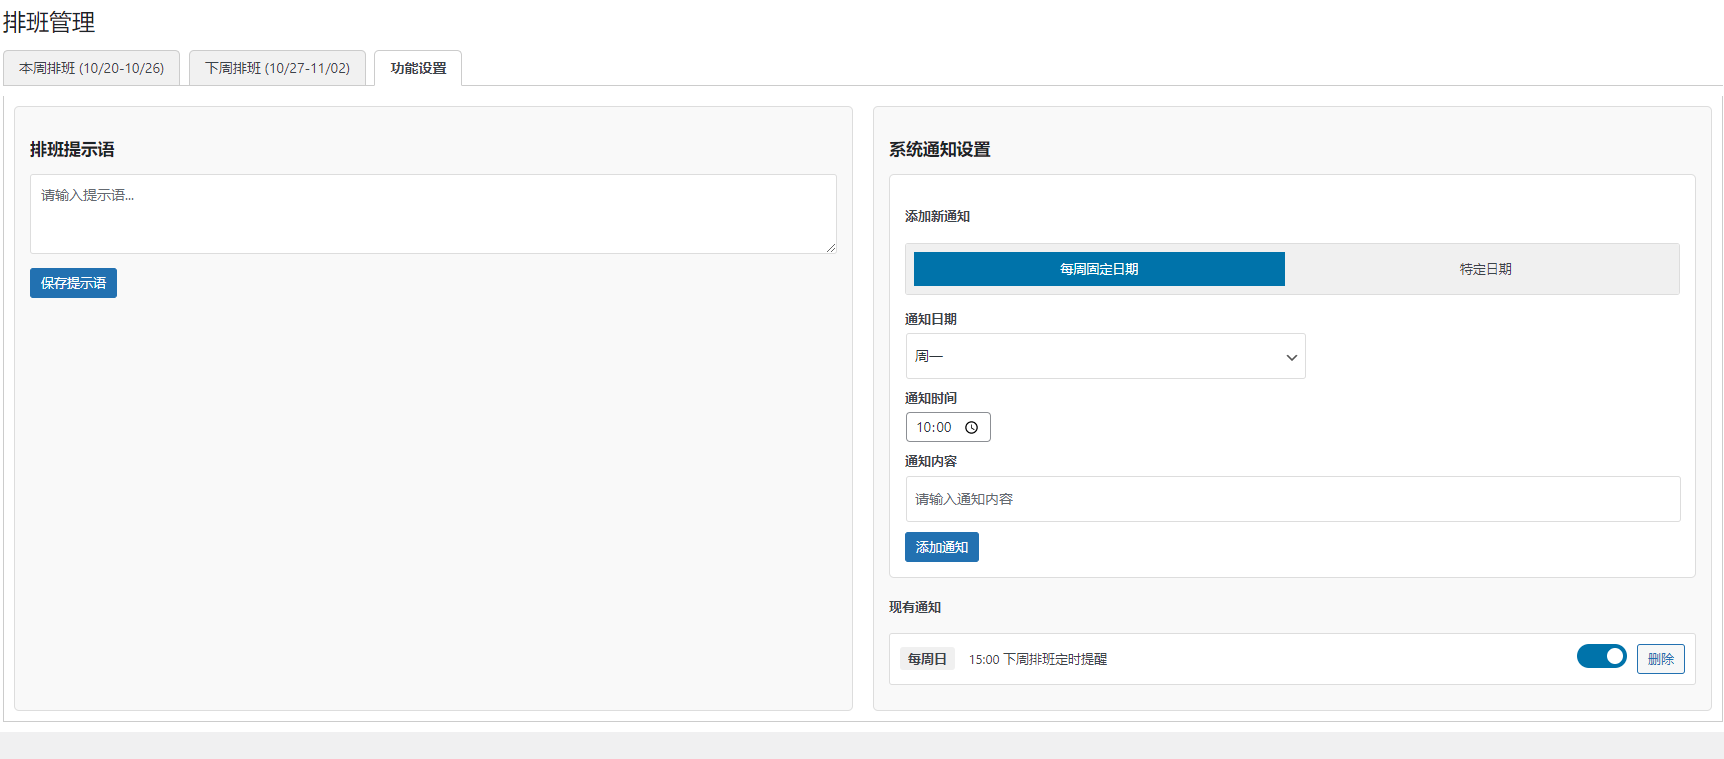Screen dimensions: 1724x759
Task: Open the 下周排班 (10/27-11/02) tab
Action: click(x=277, y=68)
